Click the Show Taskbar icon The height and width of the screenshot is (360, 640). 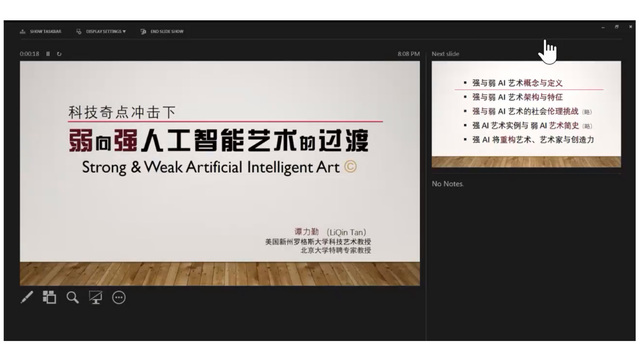pos(22,31)
